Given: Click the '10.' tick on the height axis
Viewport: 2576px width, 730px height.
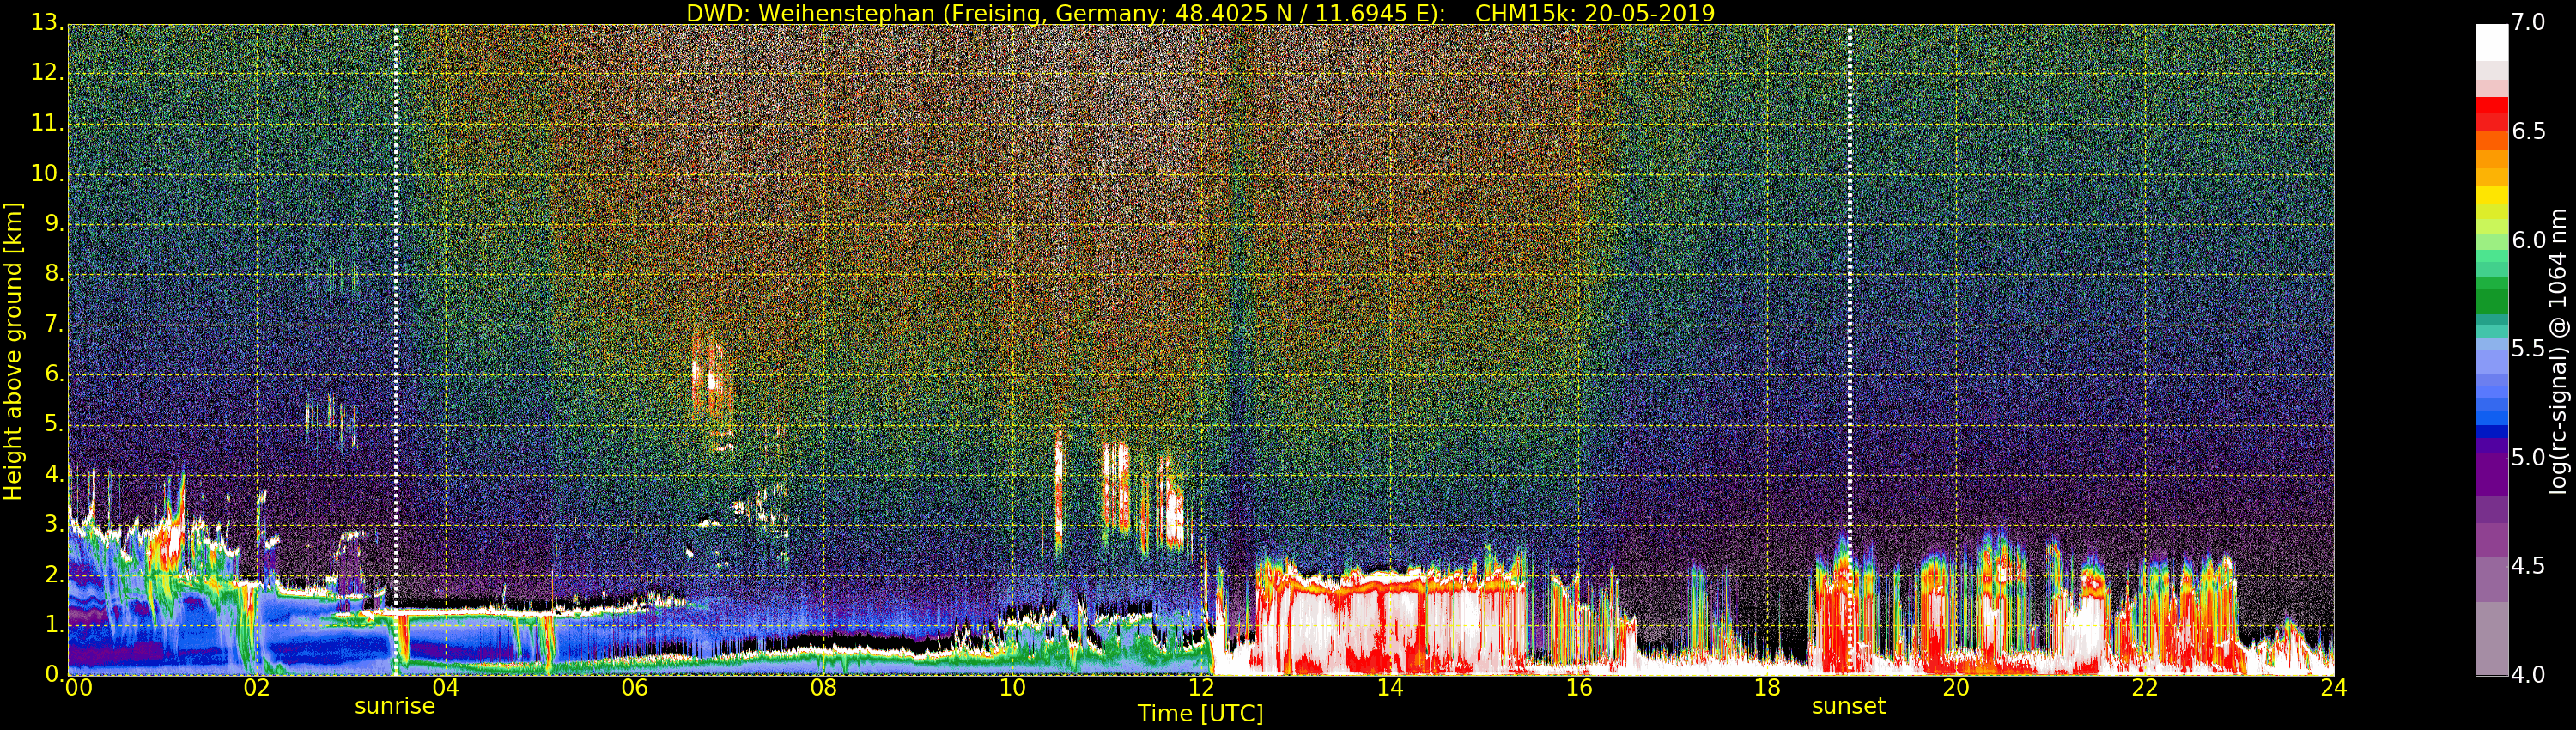Looking at the screenshot, I should [46, 173].
